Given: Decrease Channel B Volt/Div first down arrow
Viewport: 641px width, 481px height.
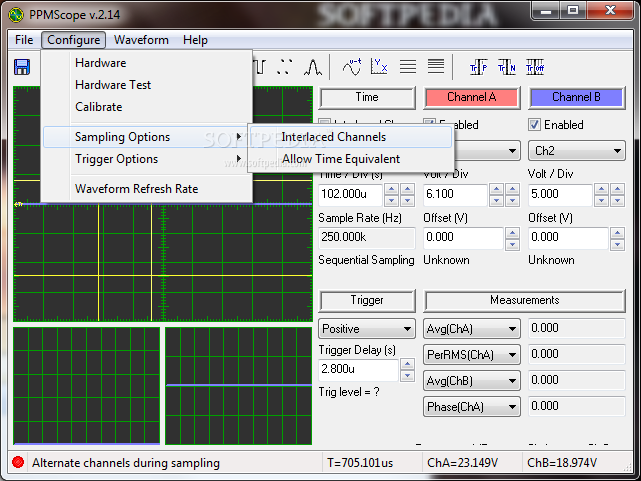Looking at the screenshot, I should (601, 200).
